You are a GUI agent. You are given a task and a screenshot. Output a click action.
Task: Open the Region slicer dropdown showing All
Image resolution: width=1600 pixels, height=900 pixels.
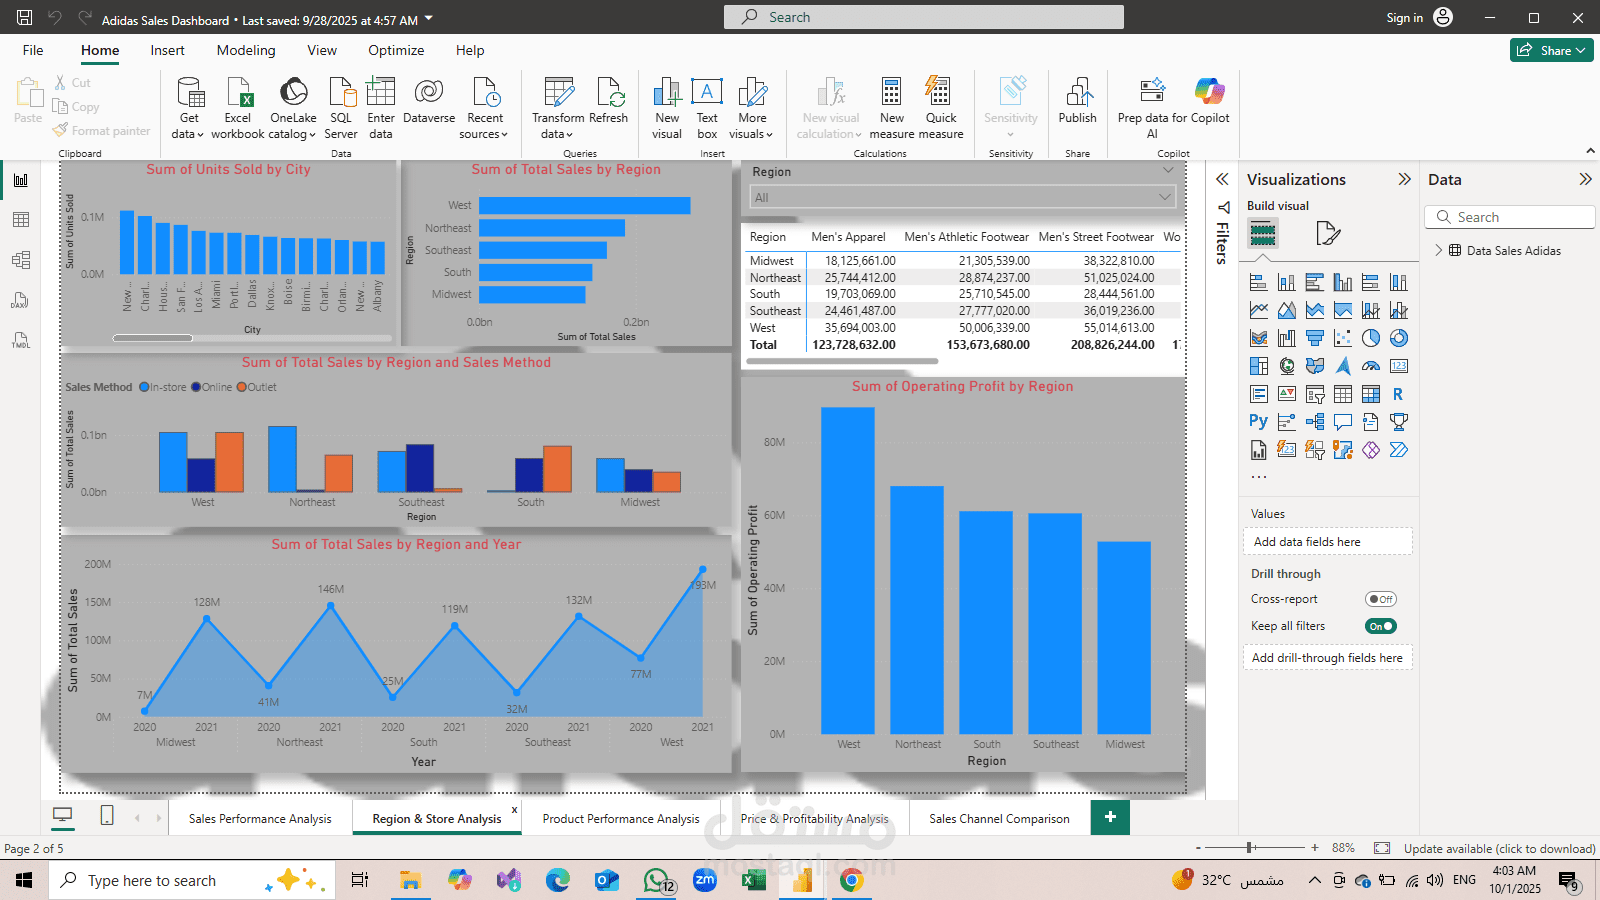pos(963,197)
